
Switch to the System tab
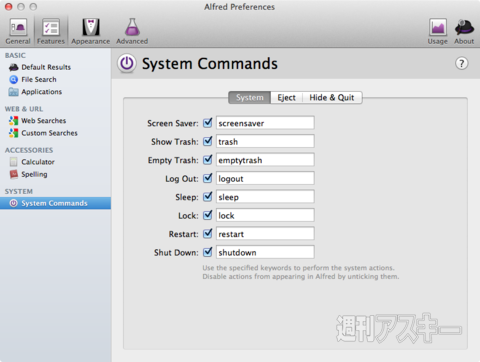(249, 97)
